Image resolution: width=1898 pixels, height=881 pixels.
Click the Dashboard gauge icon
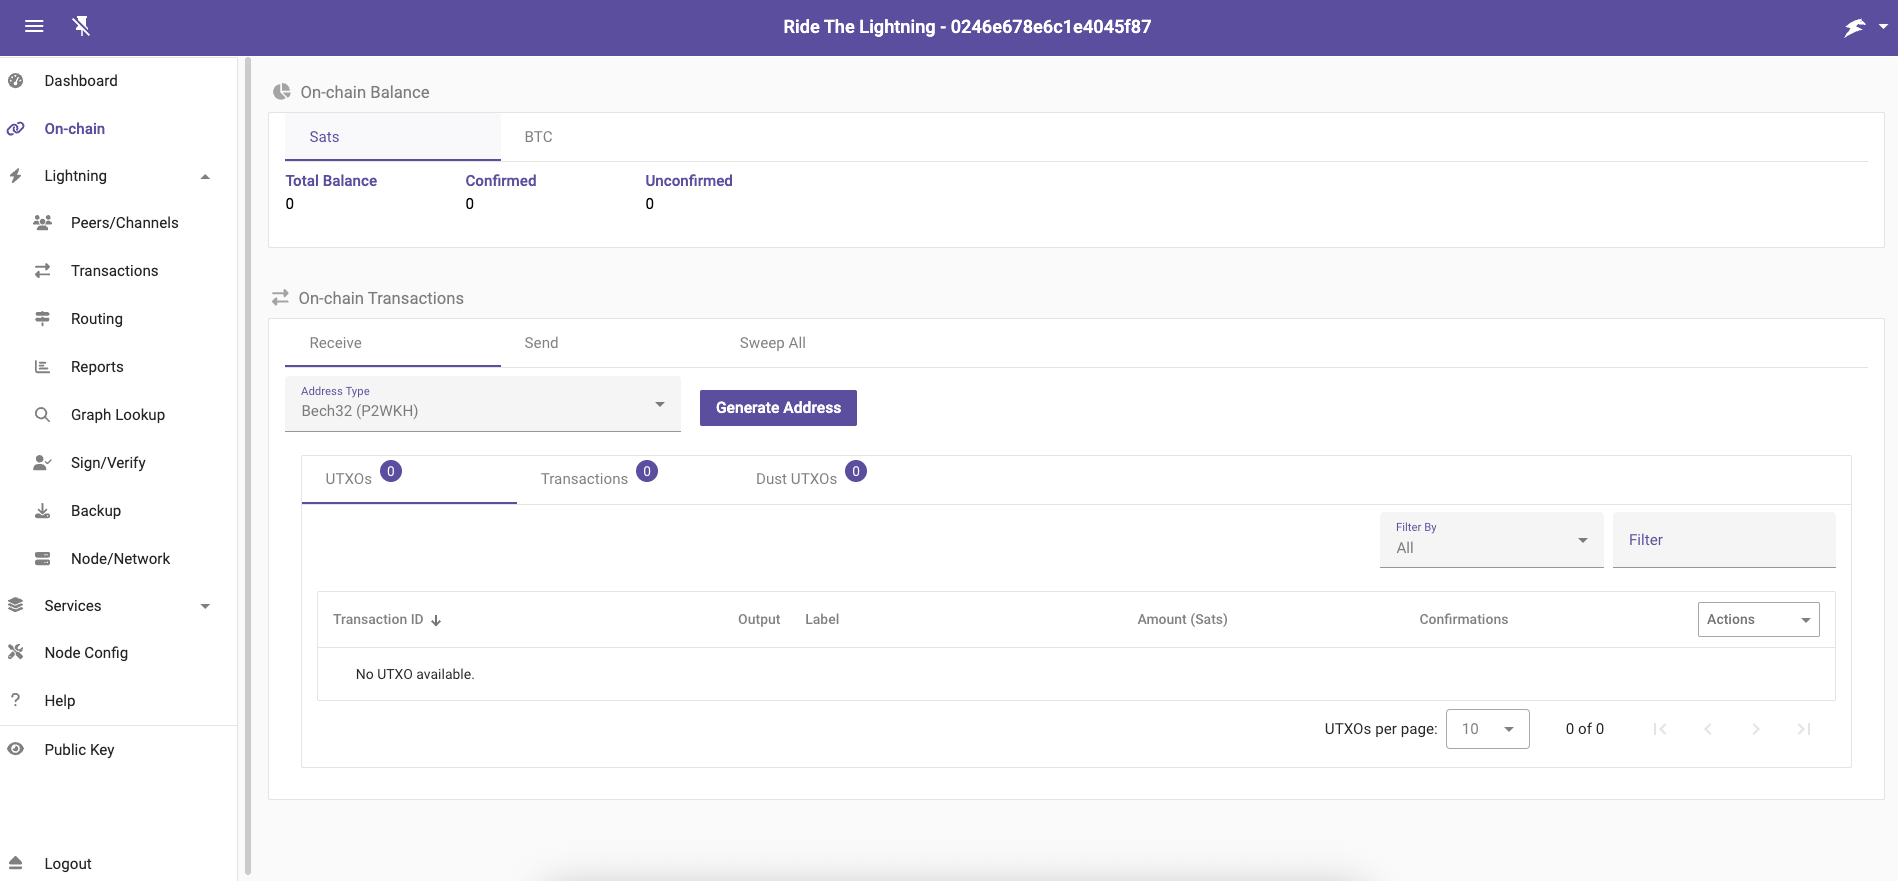(x=16, y=81)
